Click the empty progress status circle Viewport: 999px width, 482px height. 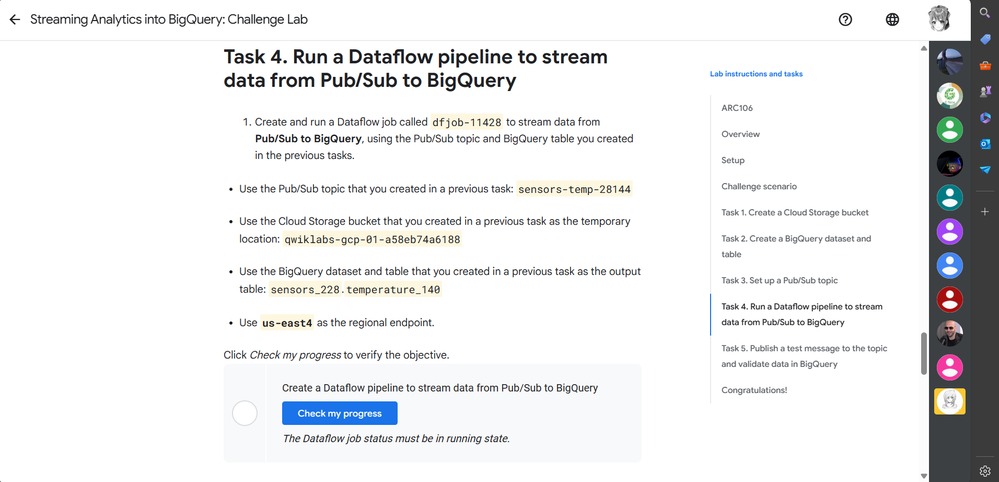click(245, 413)
